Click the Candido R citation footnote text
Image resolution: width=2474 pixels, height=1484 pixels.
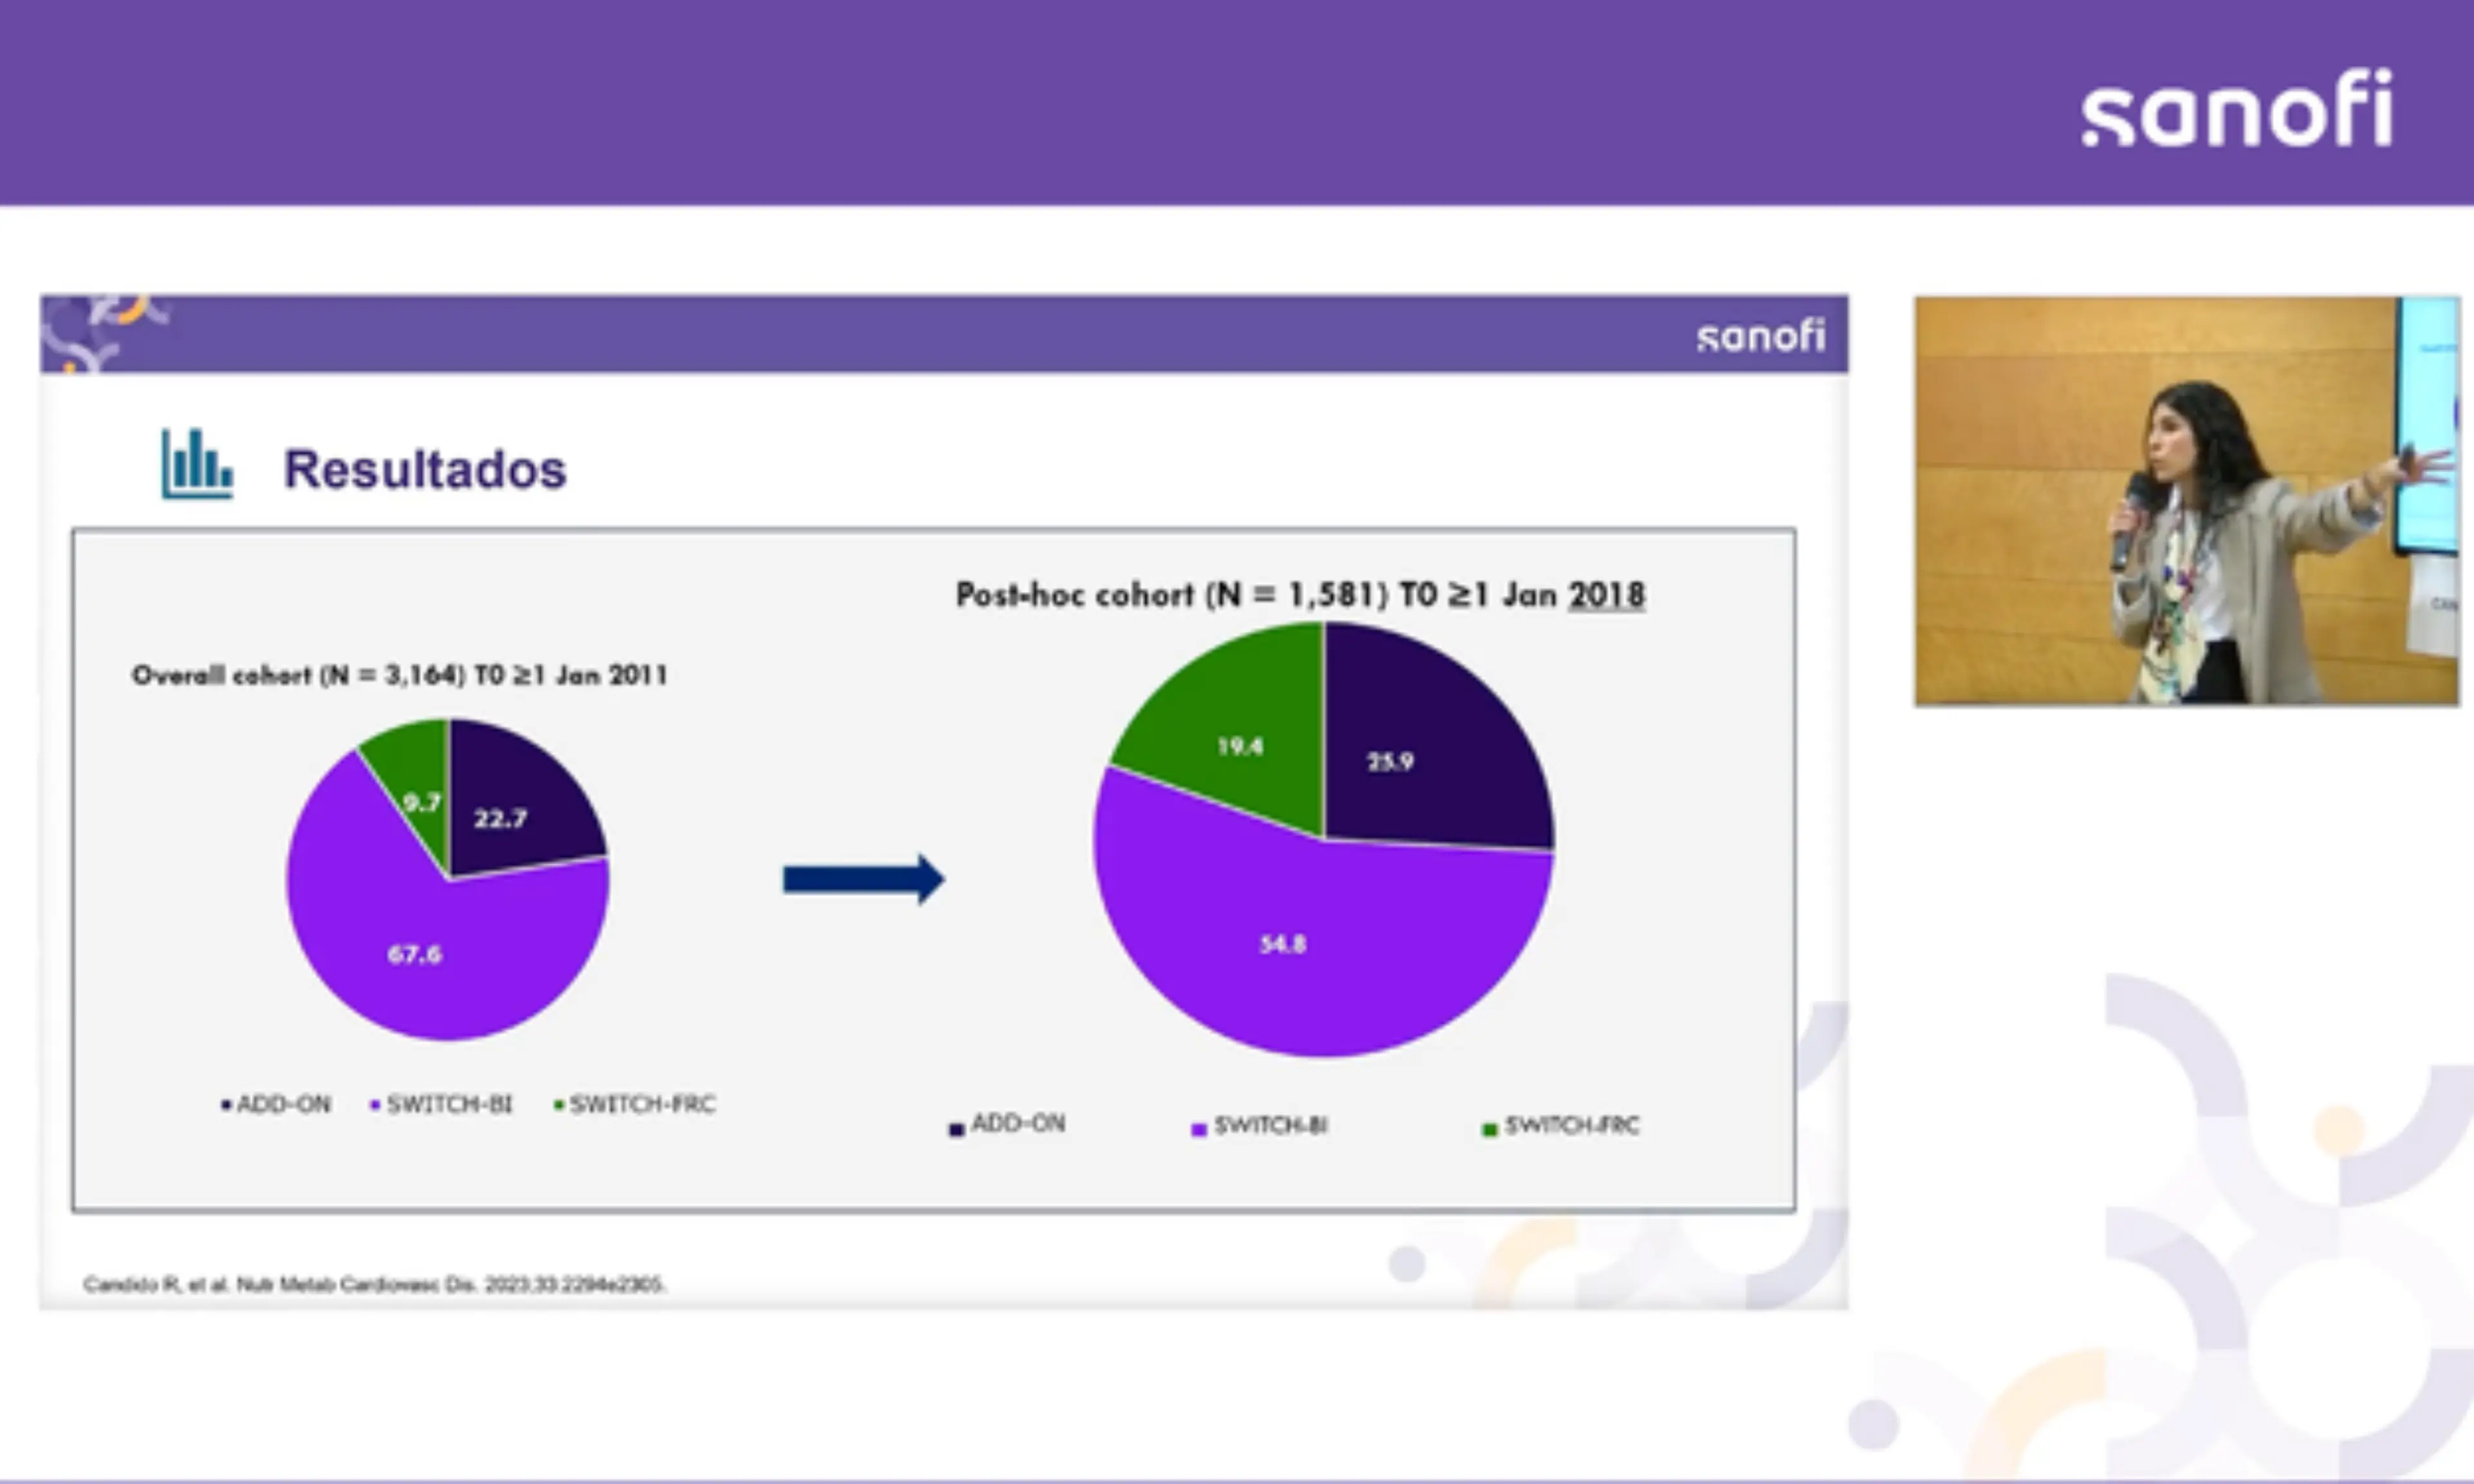[x=374, y=1284]
